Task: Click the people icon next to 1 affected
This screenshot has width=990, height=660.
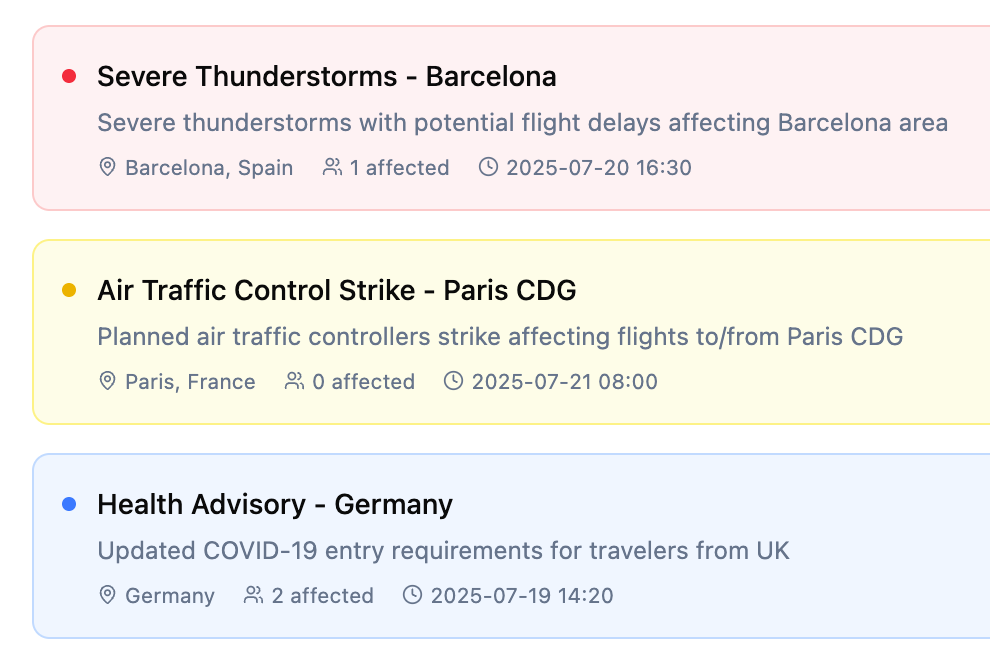Action: (x=332, y=167)
